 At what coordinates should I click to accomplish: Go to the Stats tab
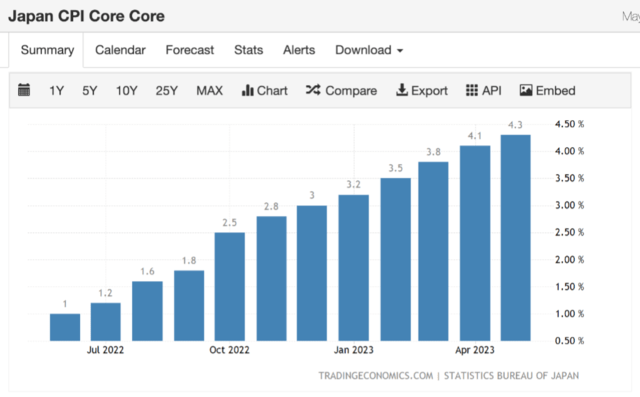point(249,50)
